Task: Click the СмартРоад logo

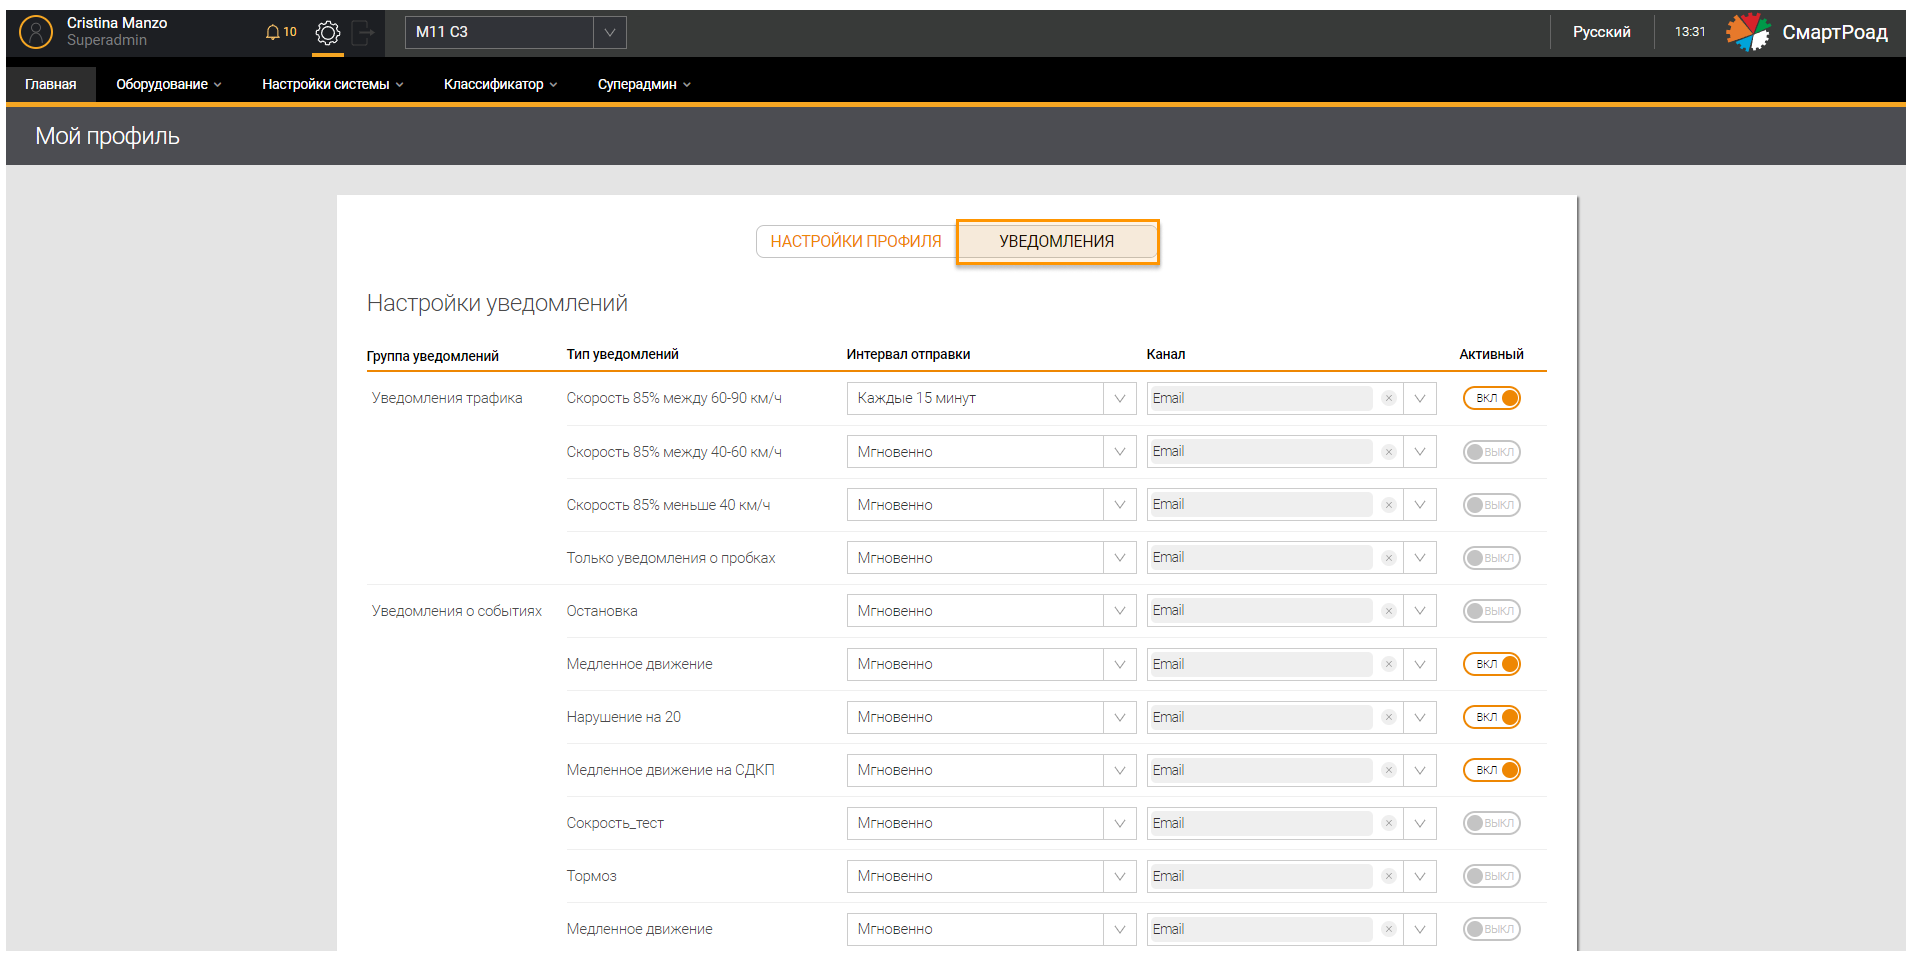Action: [1806, 32]
